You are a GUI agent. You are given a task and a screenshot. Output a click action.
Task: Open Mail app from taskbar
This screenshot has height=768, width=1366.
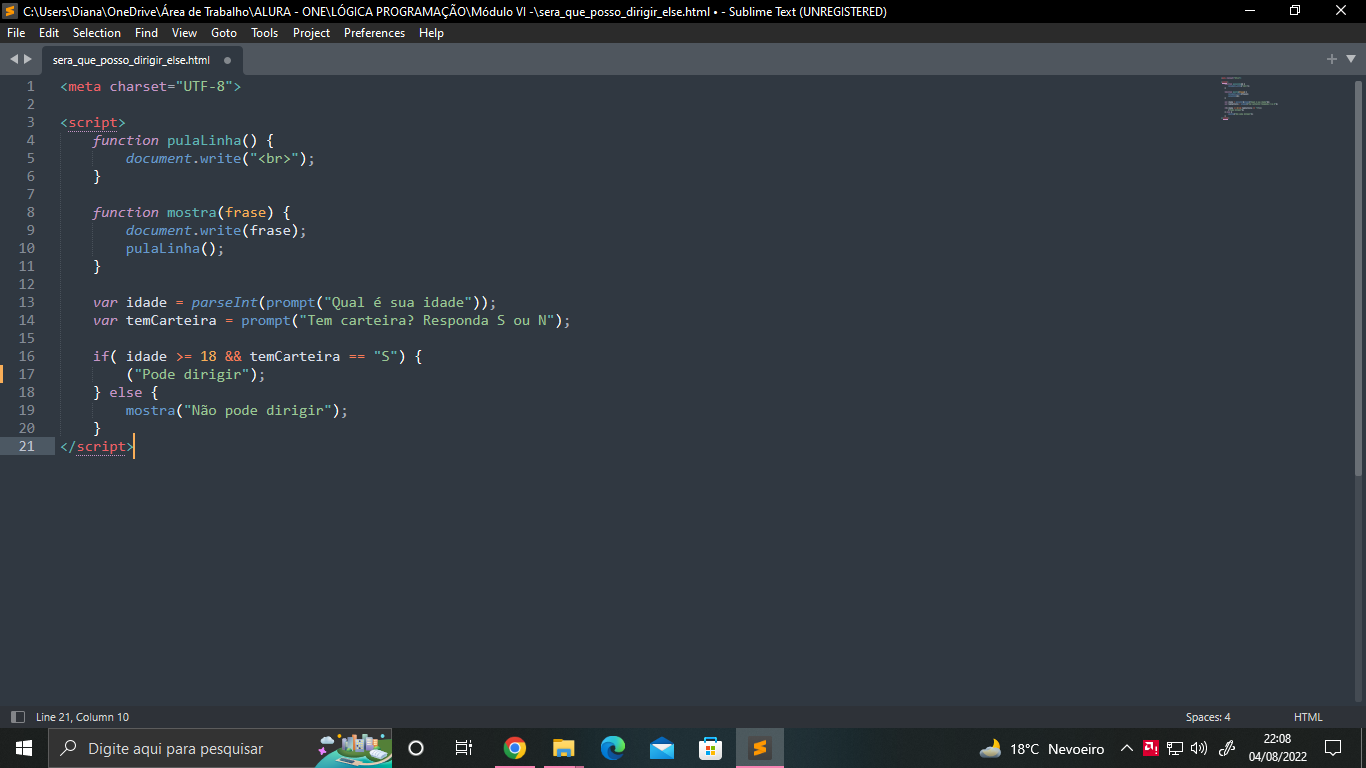point(662,748)
